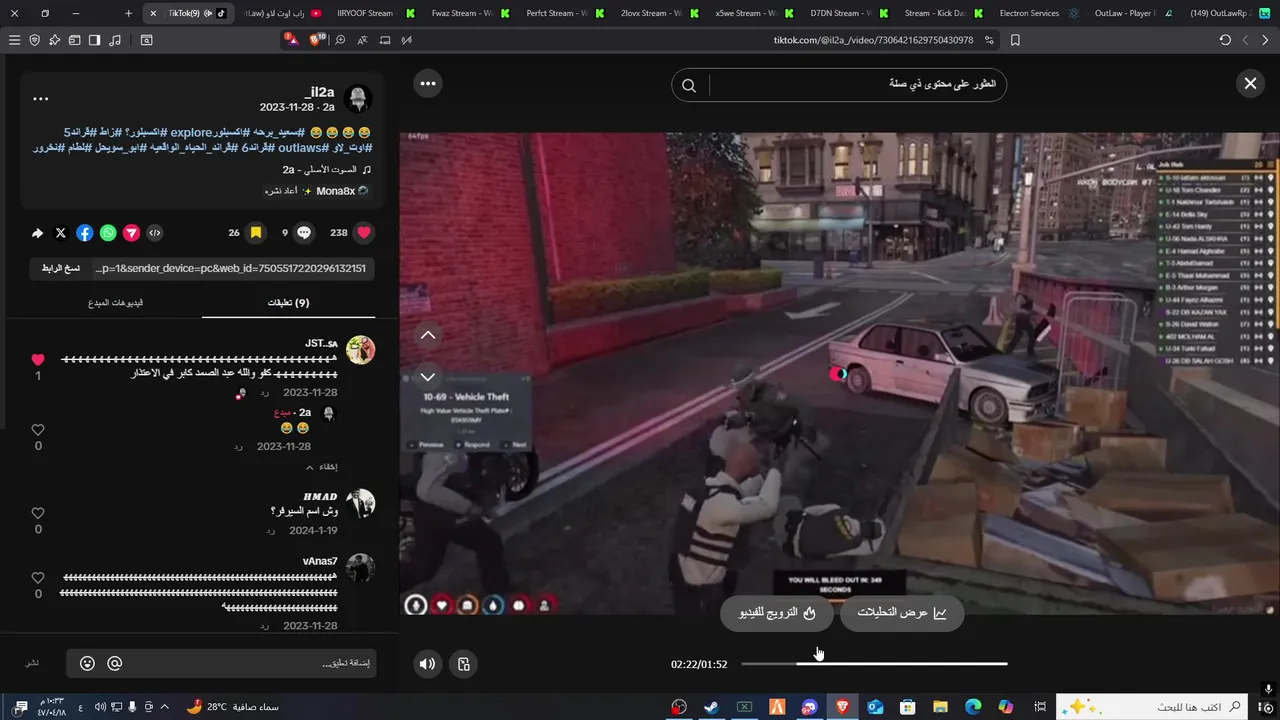1280x720 pixels.
Task: Collapse replies under JST..sa comment
Action: click(321, 467)
